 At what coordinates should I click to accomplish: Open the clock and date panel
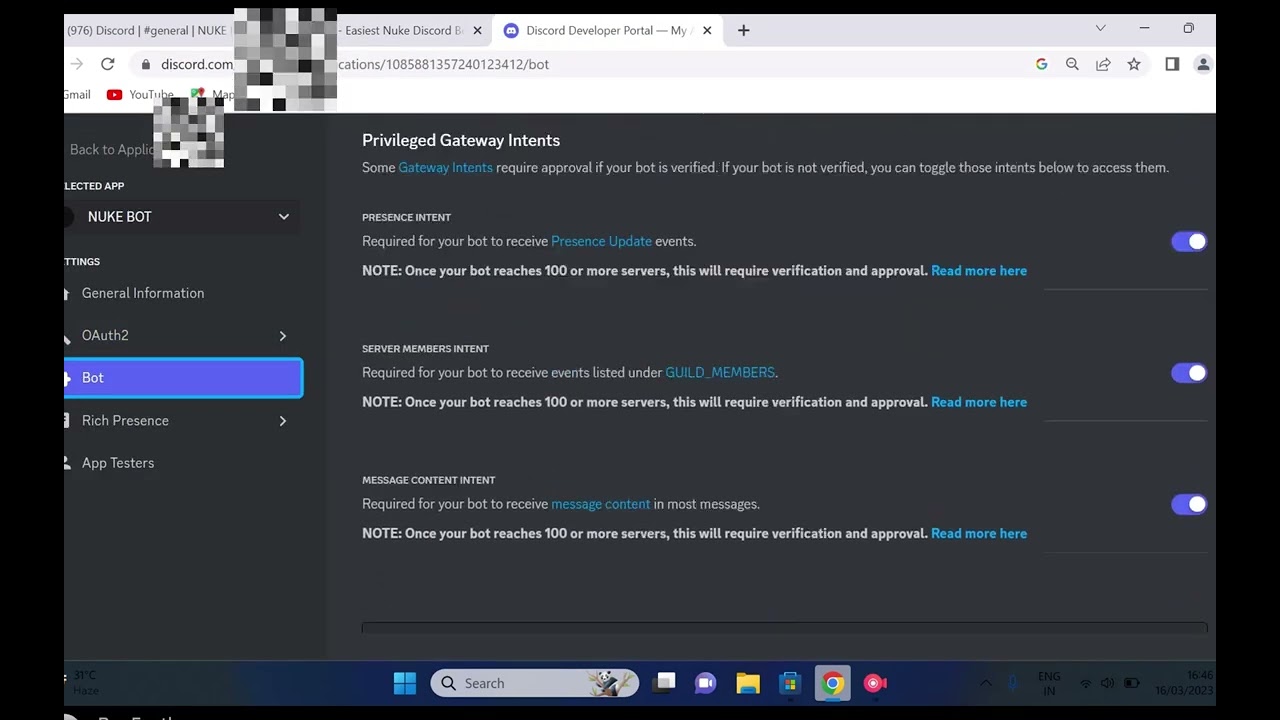click(x=1185, y=684)
